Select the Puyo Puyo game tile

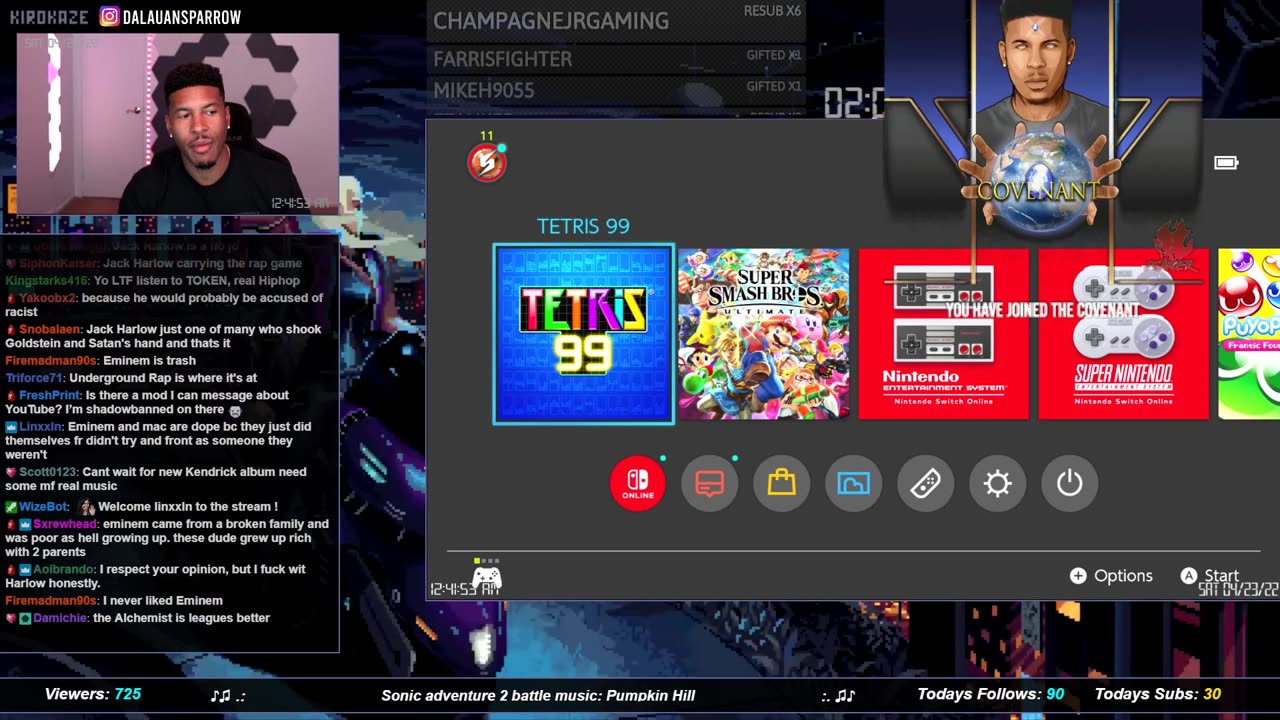pyautogui.click(x=1249, y=334)
